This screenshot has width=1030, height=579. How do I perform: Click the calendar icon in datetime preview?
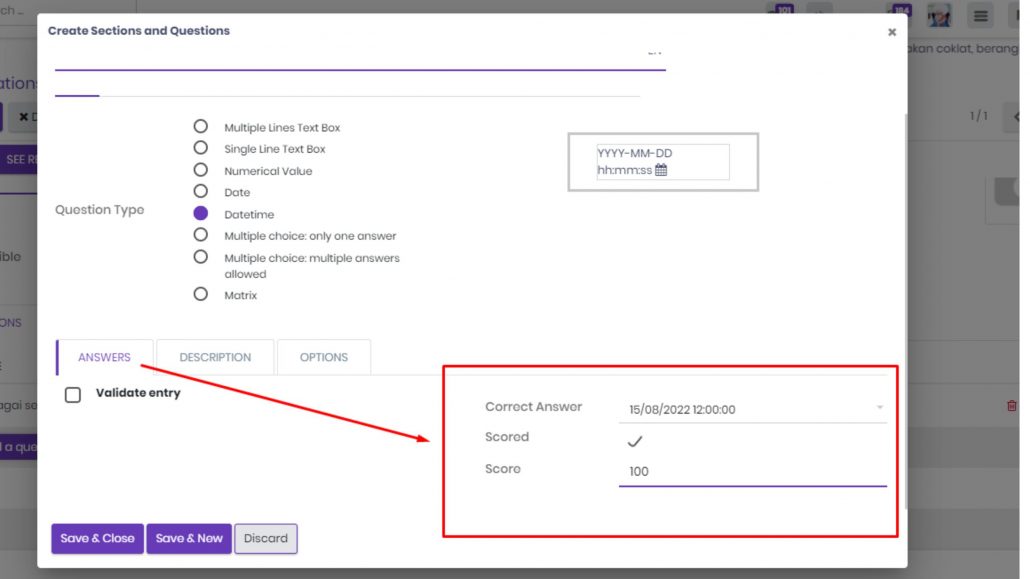[x=661, y=170]
